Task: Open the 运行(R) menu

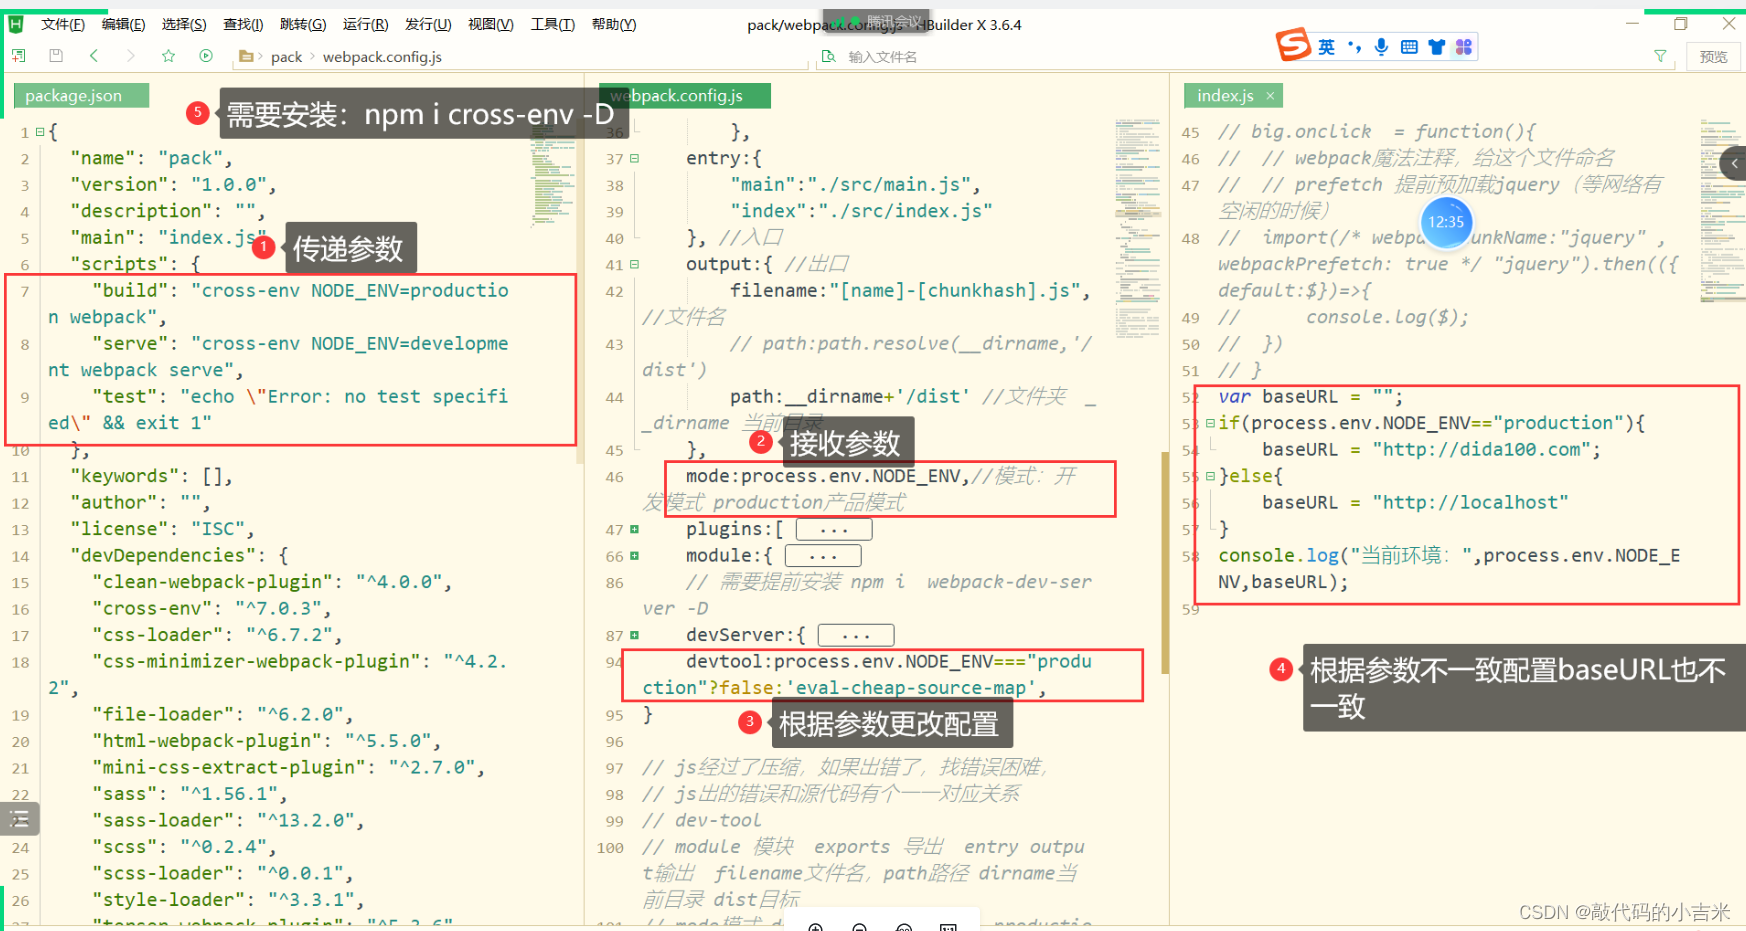Action: tap(365, 24)
